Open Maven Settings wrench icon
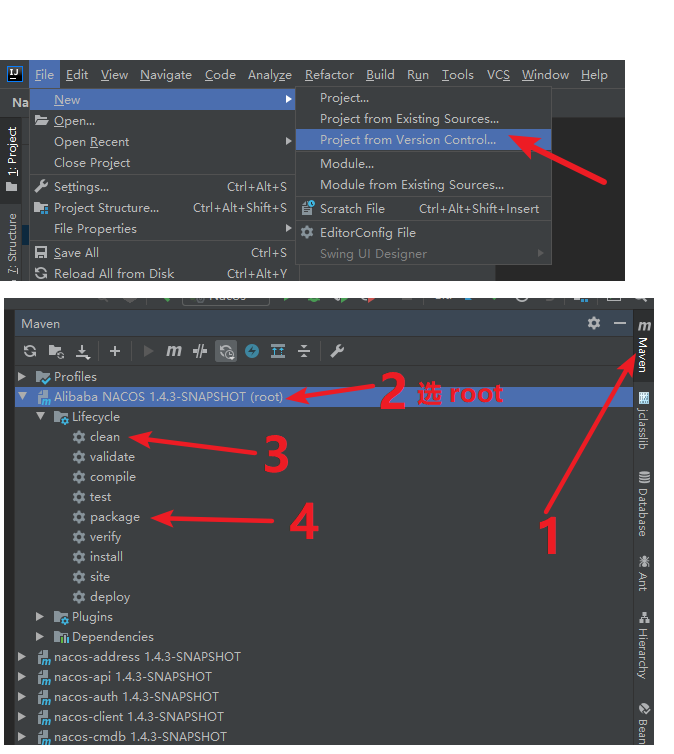This screenshot has width=674, height=754. pos(337,351)
